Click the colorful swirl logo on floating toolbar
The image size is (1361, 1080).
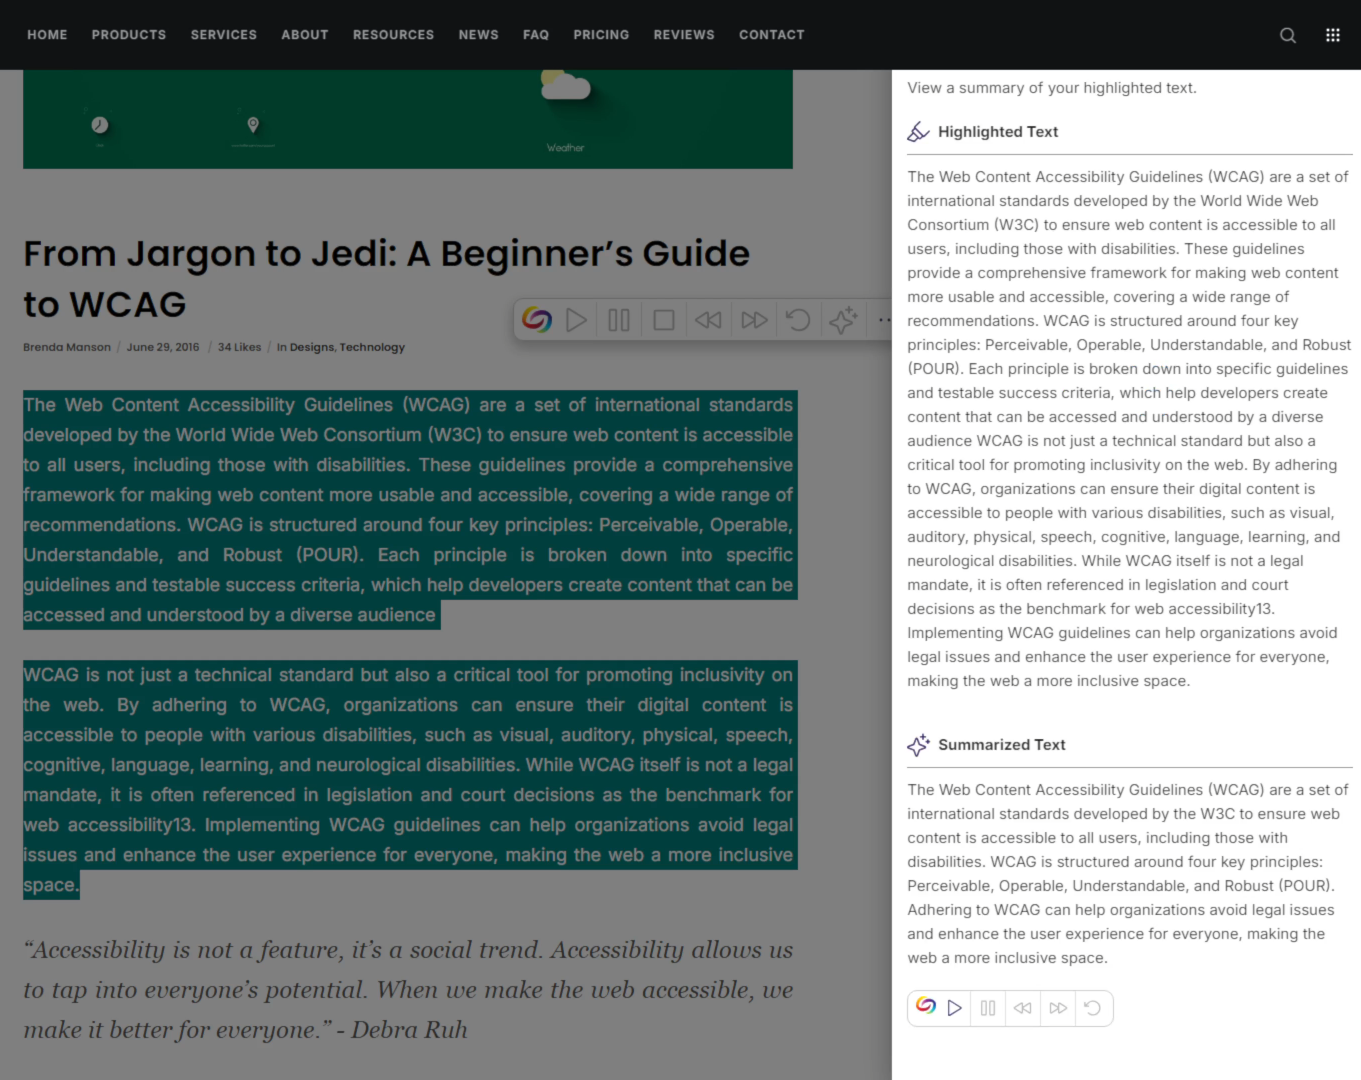click(537, 320)
